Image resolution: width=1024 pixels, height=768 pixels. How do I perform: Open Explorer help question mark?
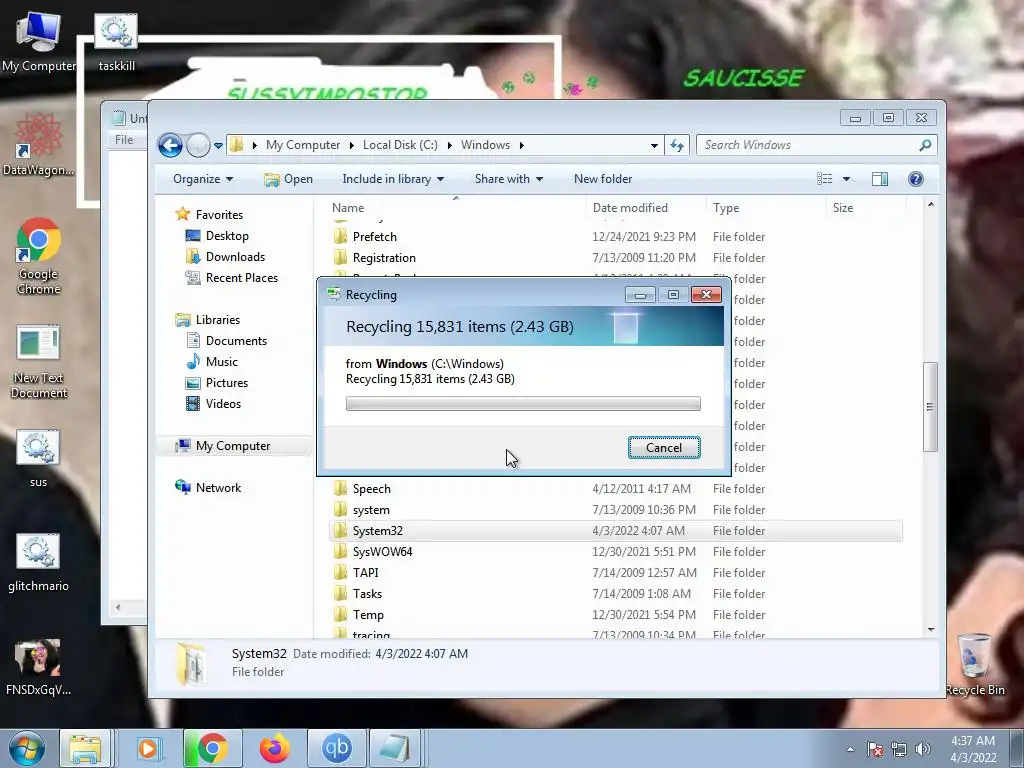916,179
